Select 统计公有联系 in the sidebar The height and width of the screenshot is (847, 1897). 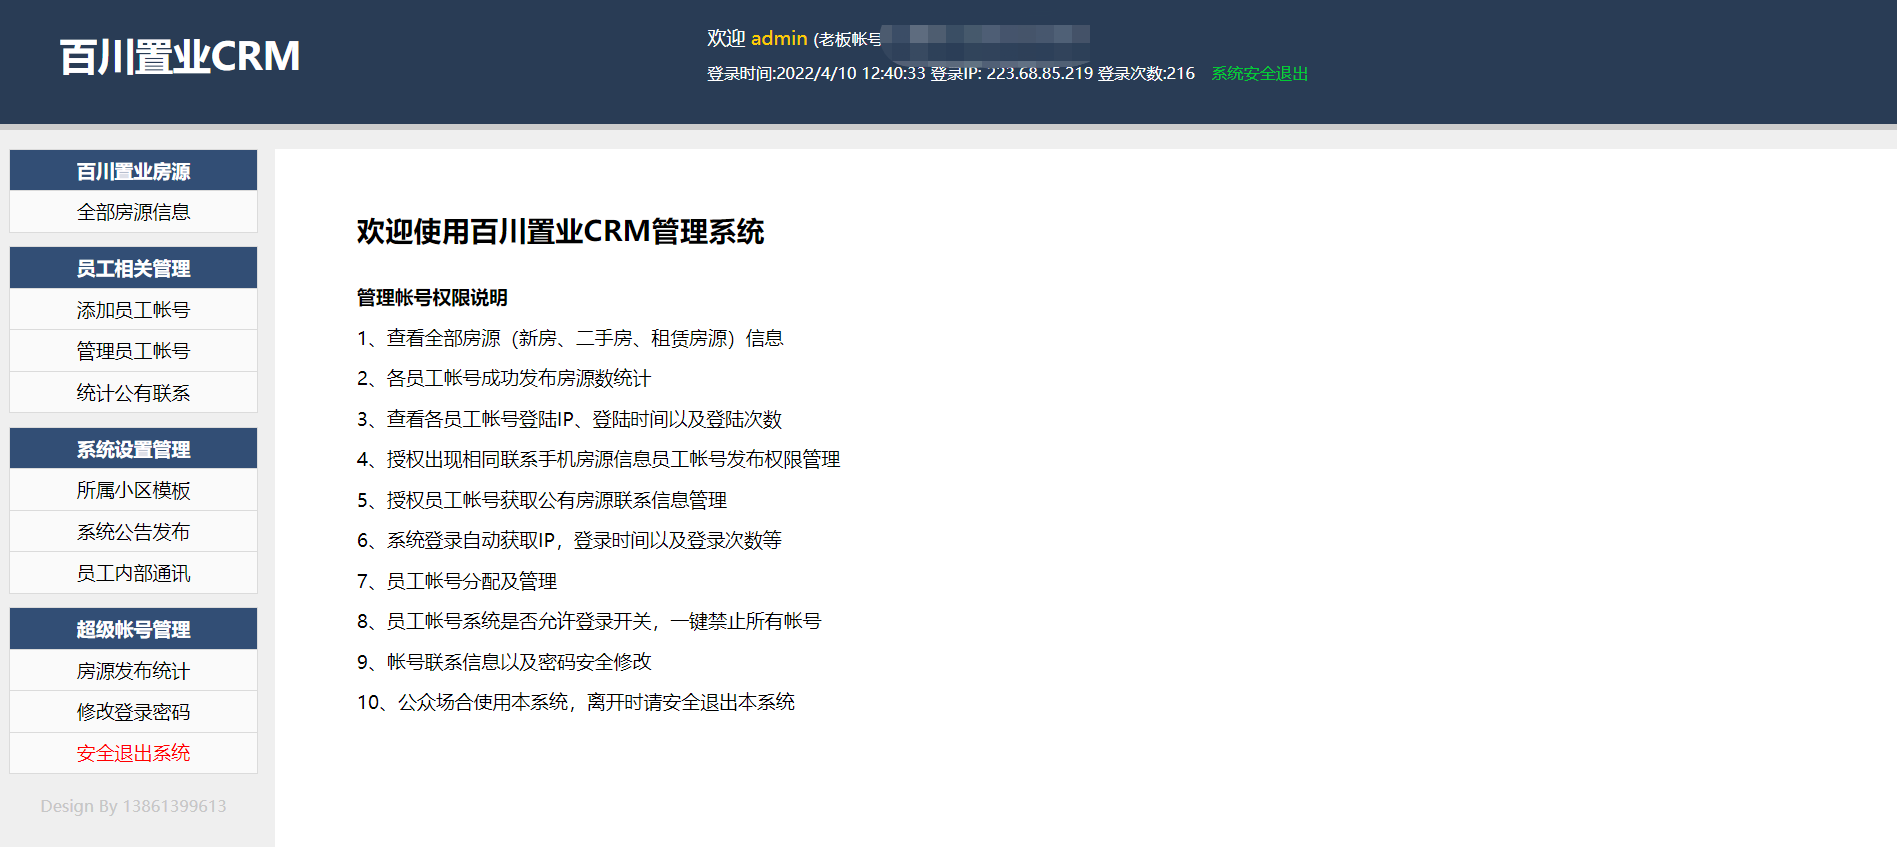pos(133,393)
